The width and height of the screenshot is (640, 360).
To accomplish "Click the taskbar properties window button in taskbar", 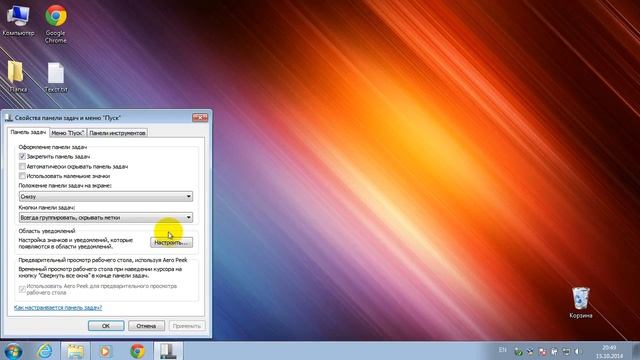I will [168, 351].
